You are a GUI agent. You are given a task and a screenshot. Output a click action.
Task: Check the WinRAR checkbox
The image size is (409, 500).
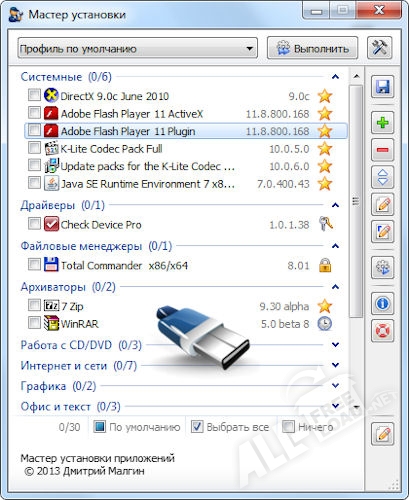coord(34,323)
